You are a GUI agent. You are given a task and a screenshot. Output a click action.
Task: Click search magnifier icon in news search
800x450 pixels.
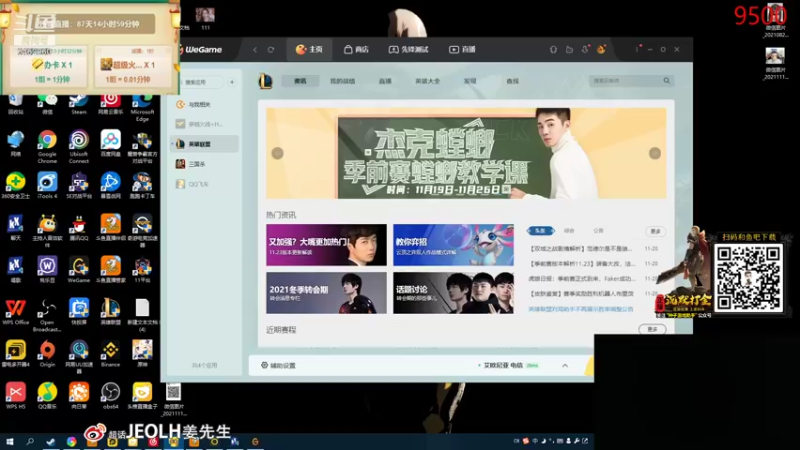coord(666,81)
